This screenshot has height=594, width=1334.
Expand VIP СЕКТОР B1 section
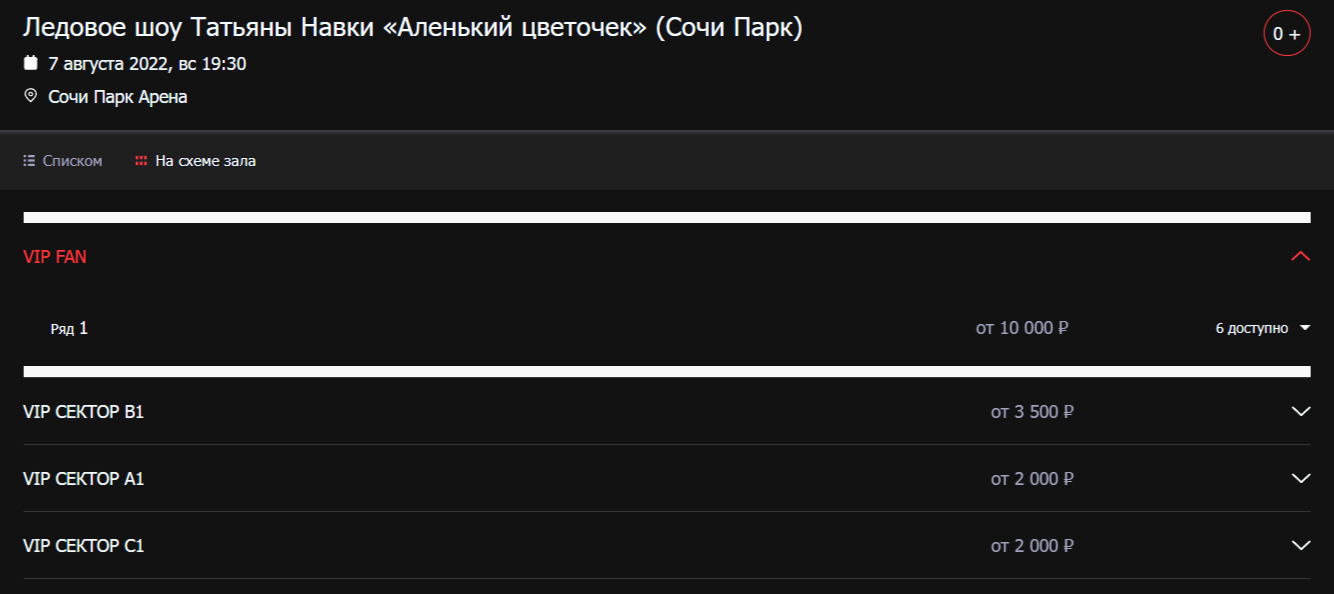(1300, 411)
